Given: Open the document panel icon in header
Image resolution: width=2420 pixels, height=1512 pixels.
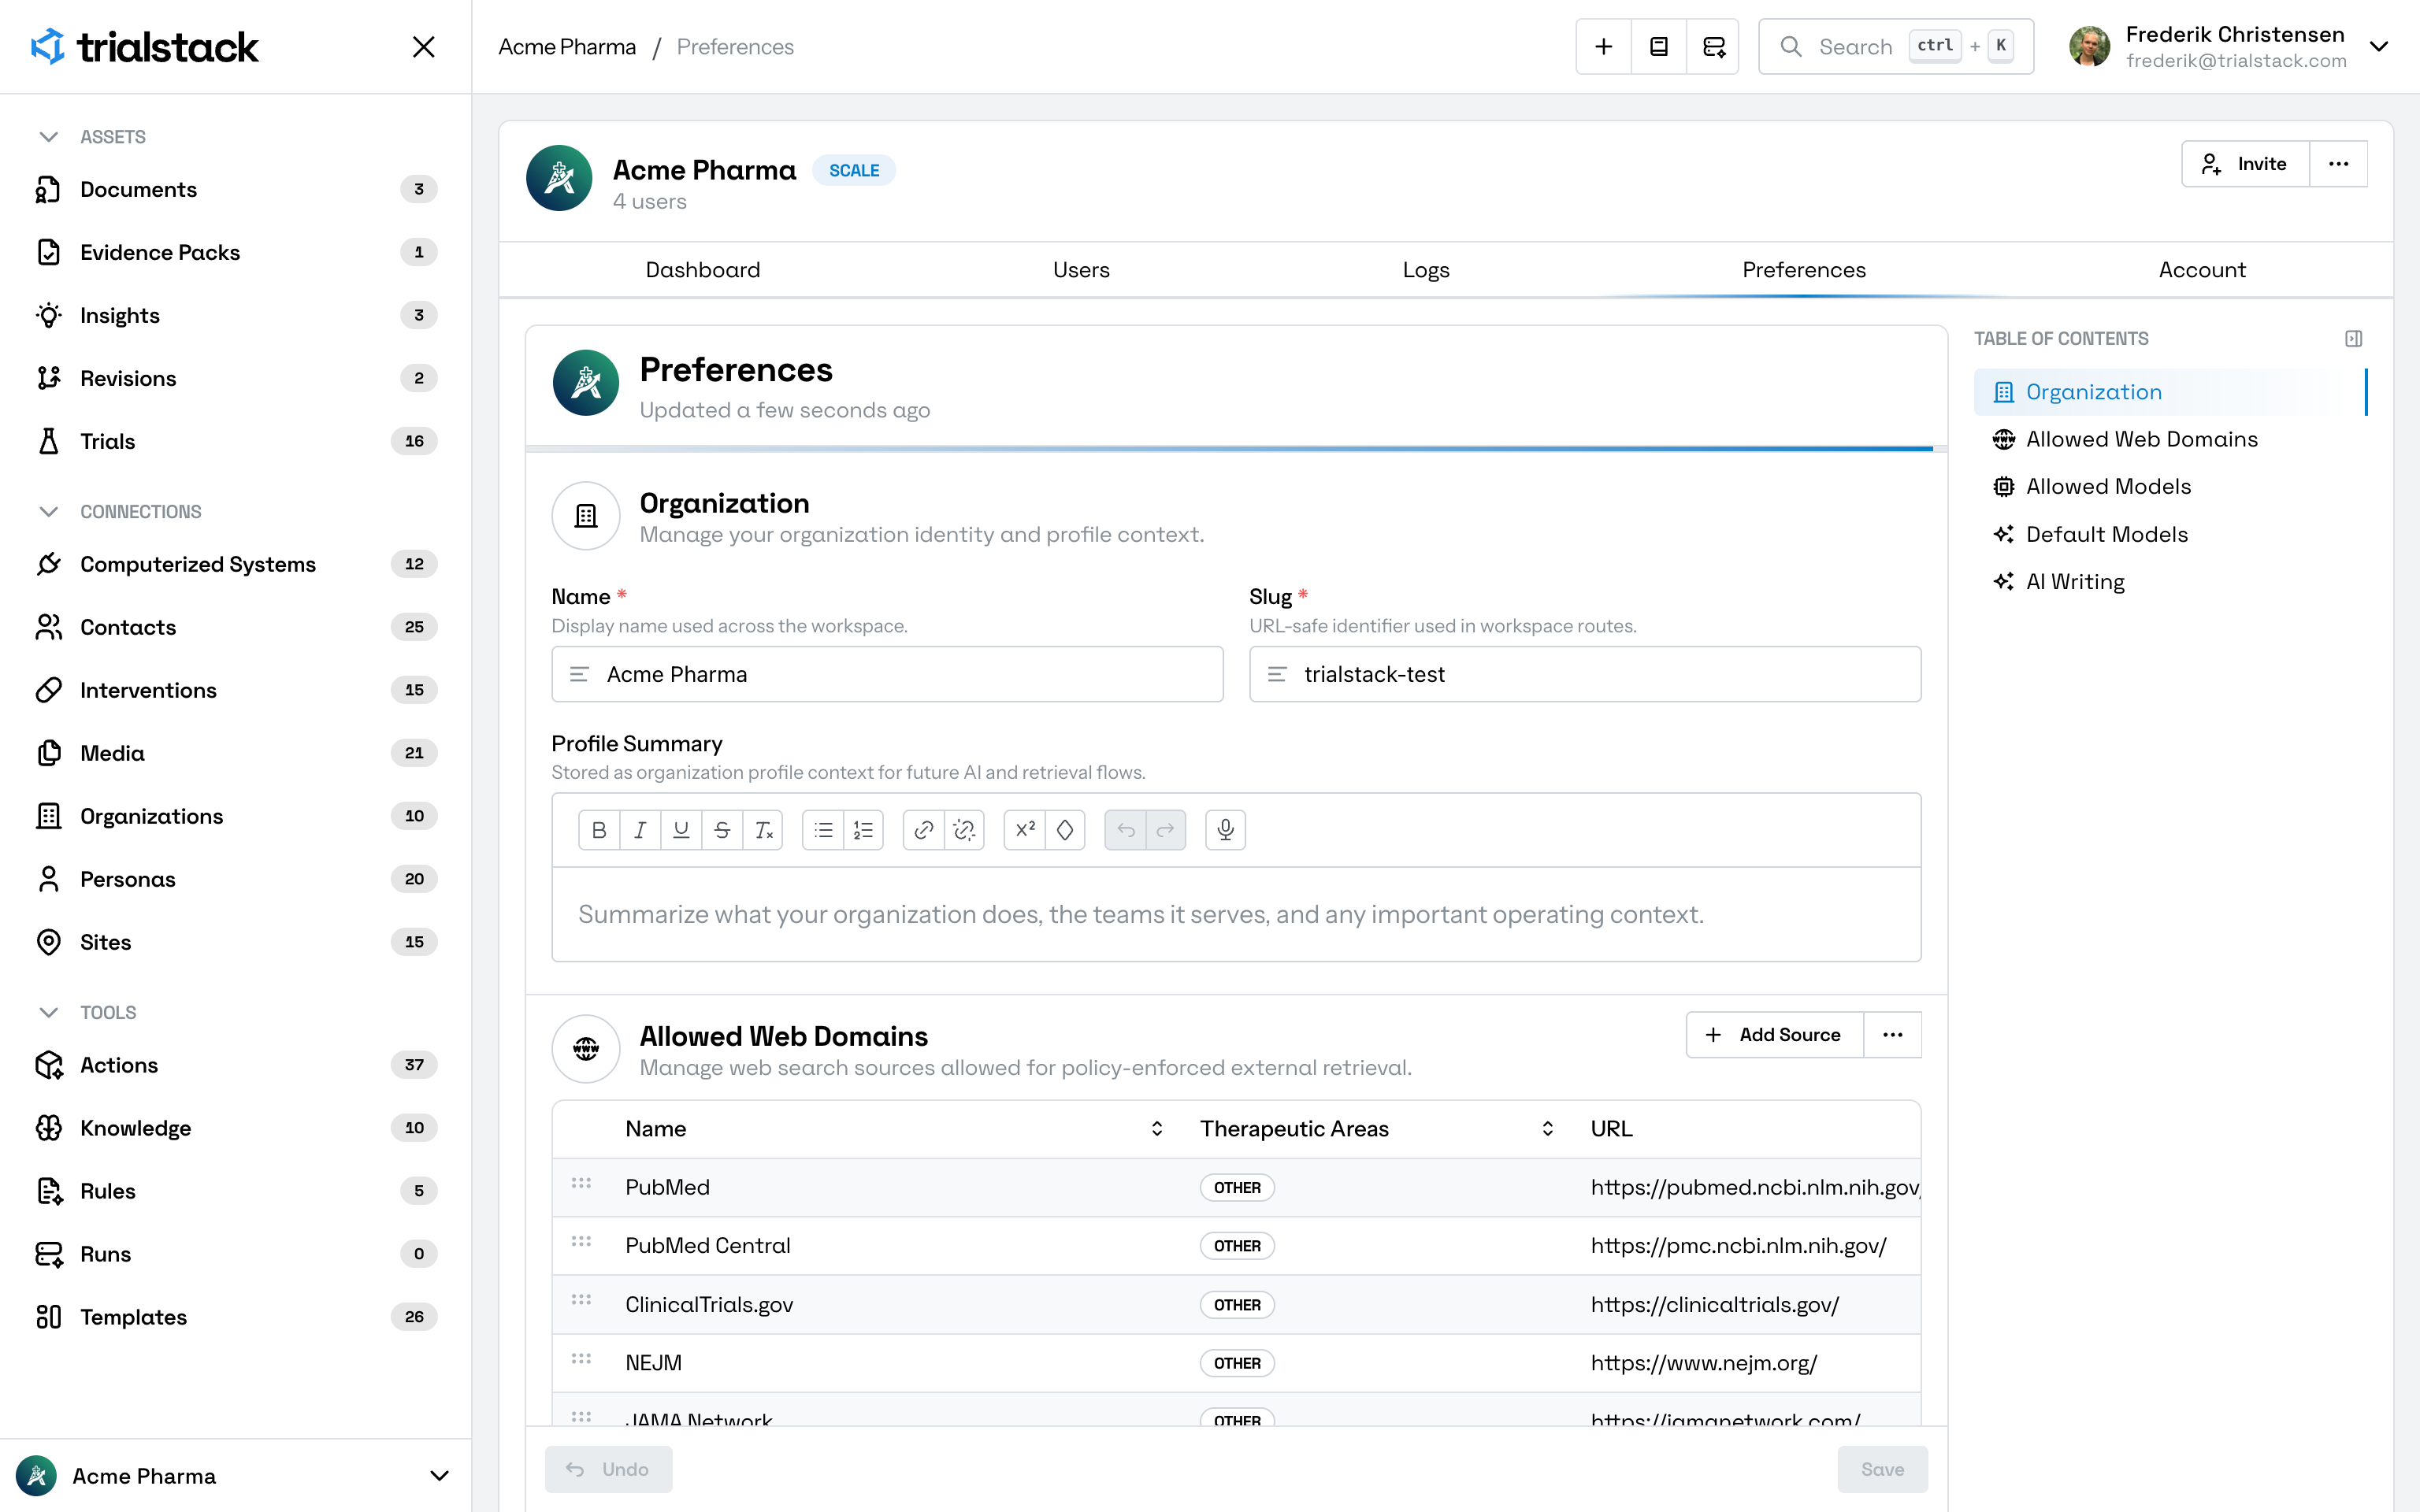Looking at the screenshot, I should click(x=1659, y=47).
